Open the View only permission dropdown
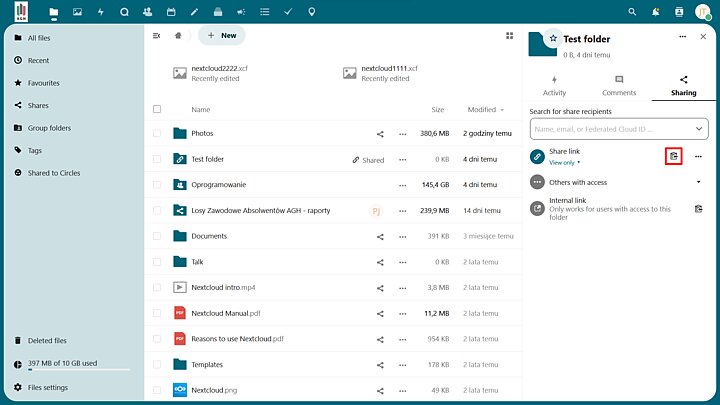Viewport: 720px width, 405px height. click(565, 162)
